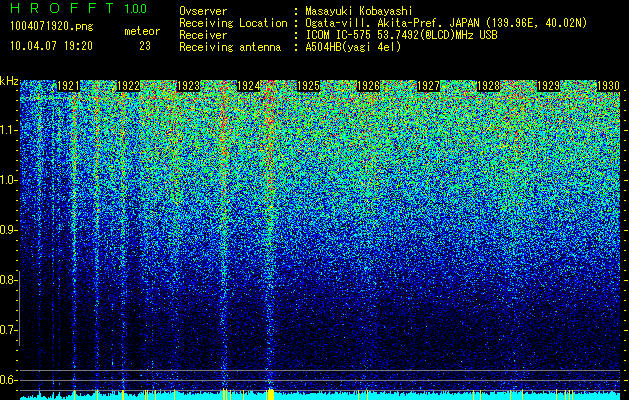
Task: Click the Ovserver label
Action: [203, 11]
